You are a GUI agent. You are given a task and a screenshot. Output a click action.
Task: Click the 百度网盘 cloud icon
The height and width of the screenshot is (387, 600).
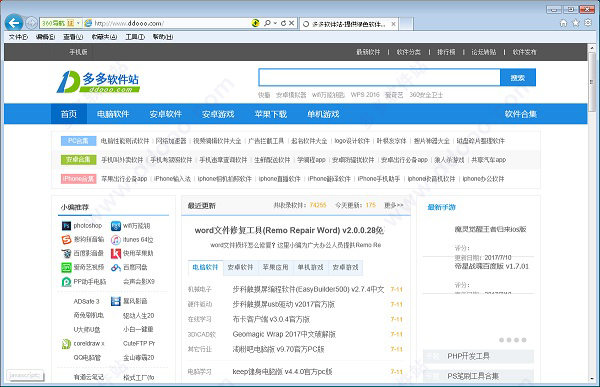[116, 268]
